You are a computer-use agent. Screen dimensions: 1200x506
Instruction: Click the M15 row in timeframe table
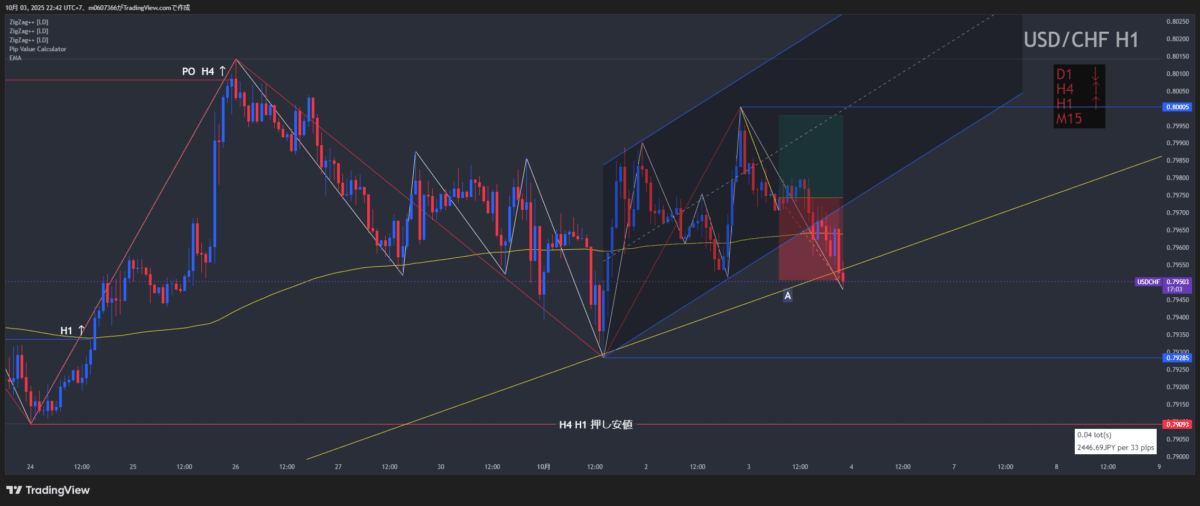(1069, 119)
